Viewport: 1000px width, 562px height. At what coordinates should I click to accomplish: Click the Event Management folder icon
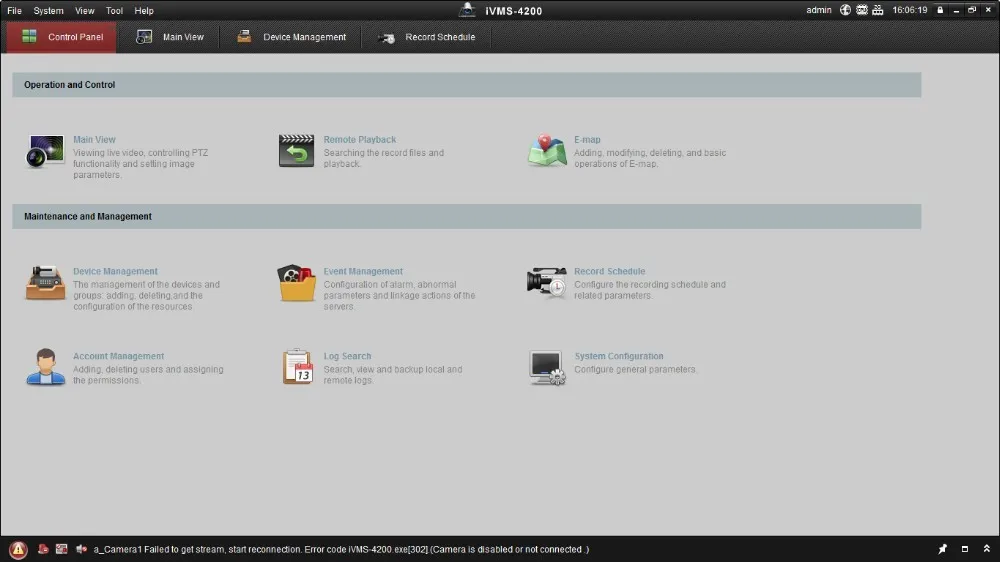point(297,283)
